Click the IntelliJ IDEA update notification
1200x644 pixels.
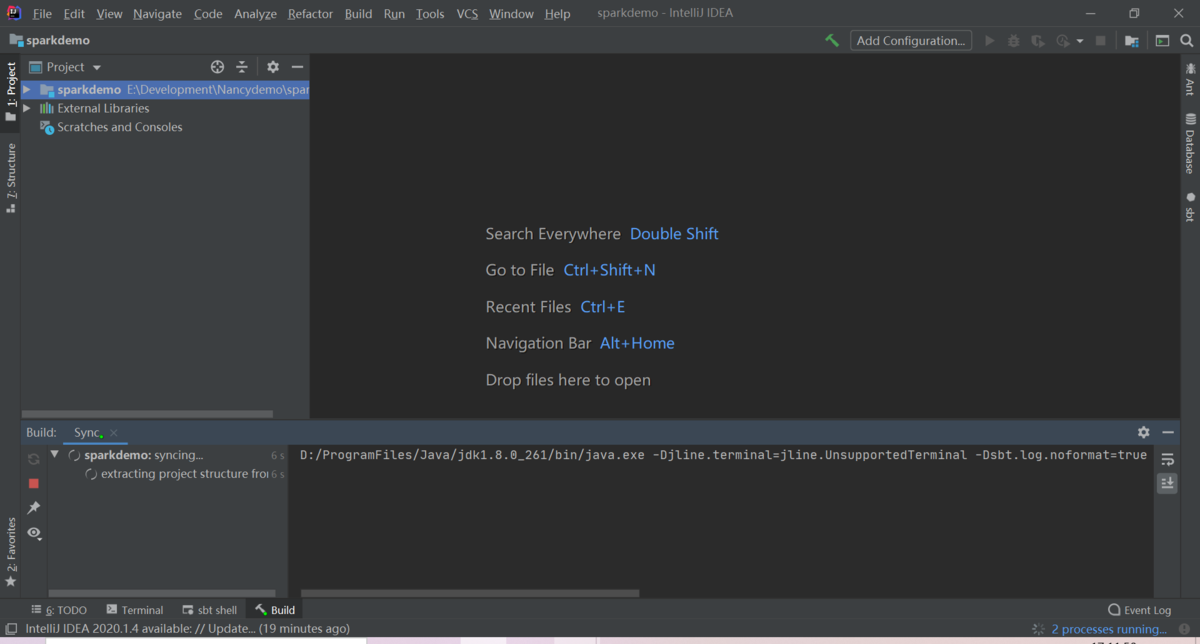click(x=187, y=629)
